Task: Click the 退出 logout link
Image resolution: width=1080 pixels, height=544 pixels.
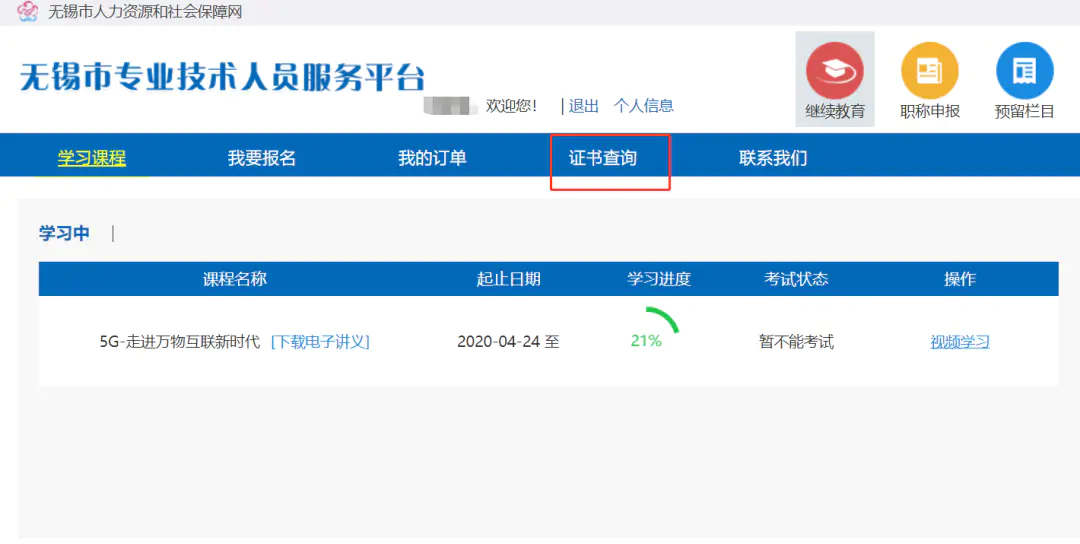Action: coord(584,106)
